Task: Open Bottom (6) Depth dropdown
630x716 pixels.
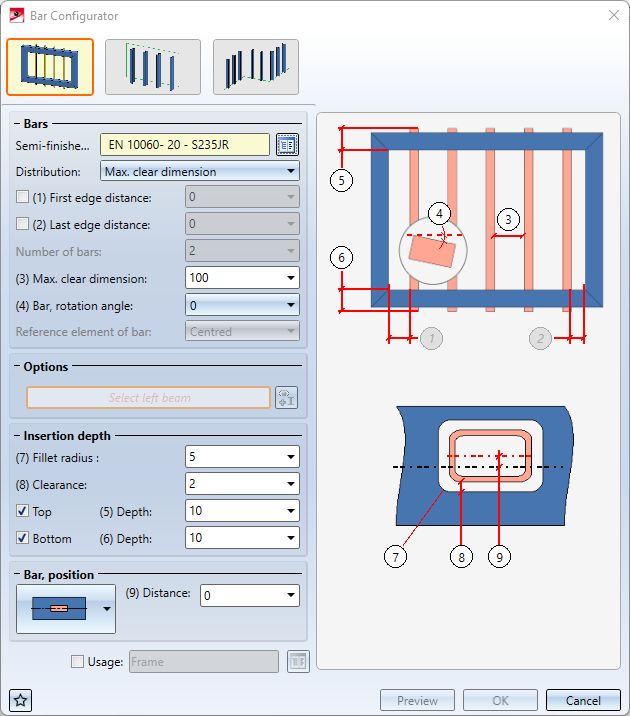Action: click(291, 538)
